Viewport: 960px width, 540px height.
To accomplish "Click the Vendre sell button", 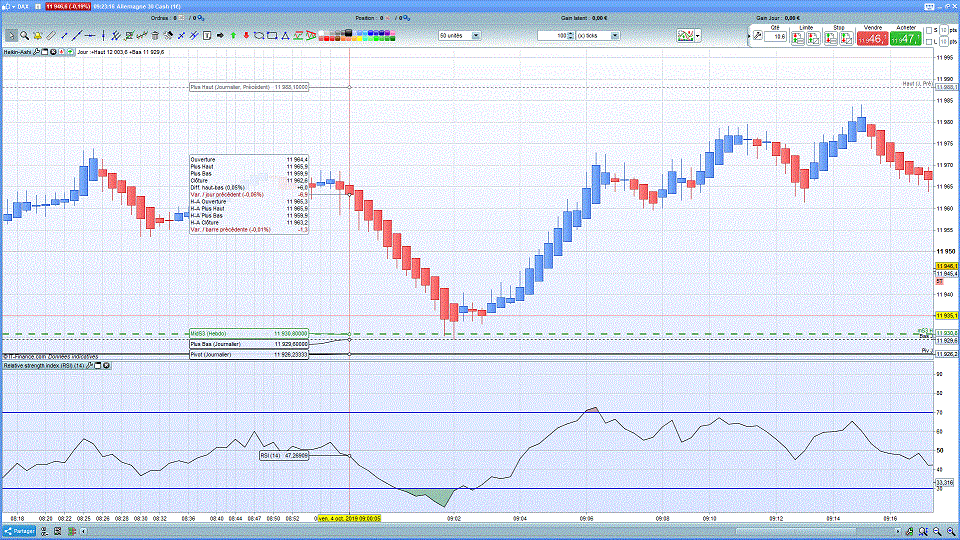I will pos(872,39).
